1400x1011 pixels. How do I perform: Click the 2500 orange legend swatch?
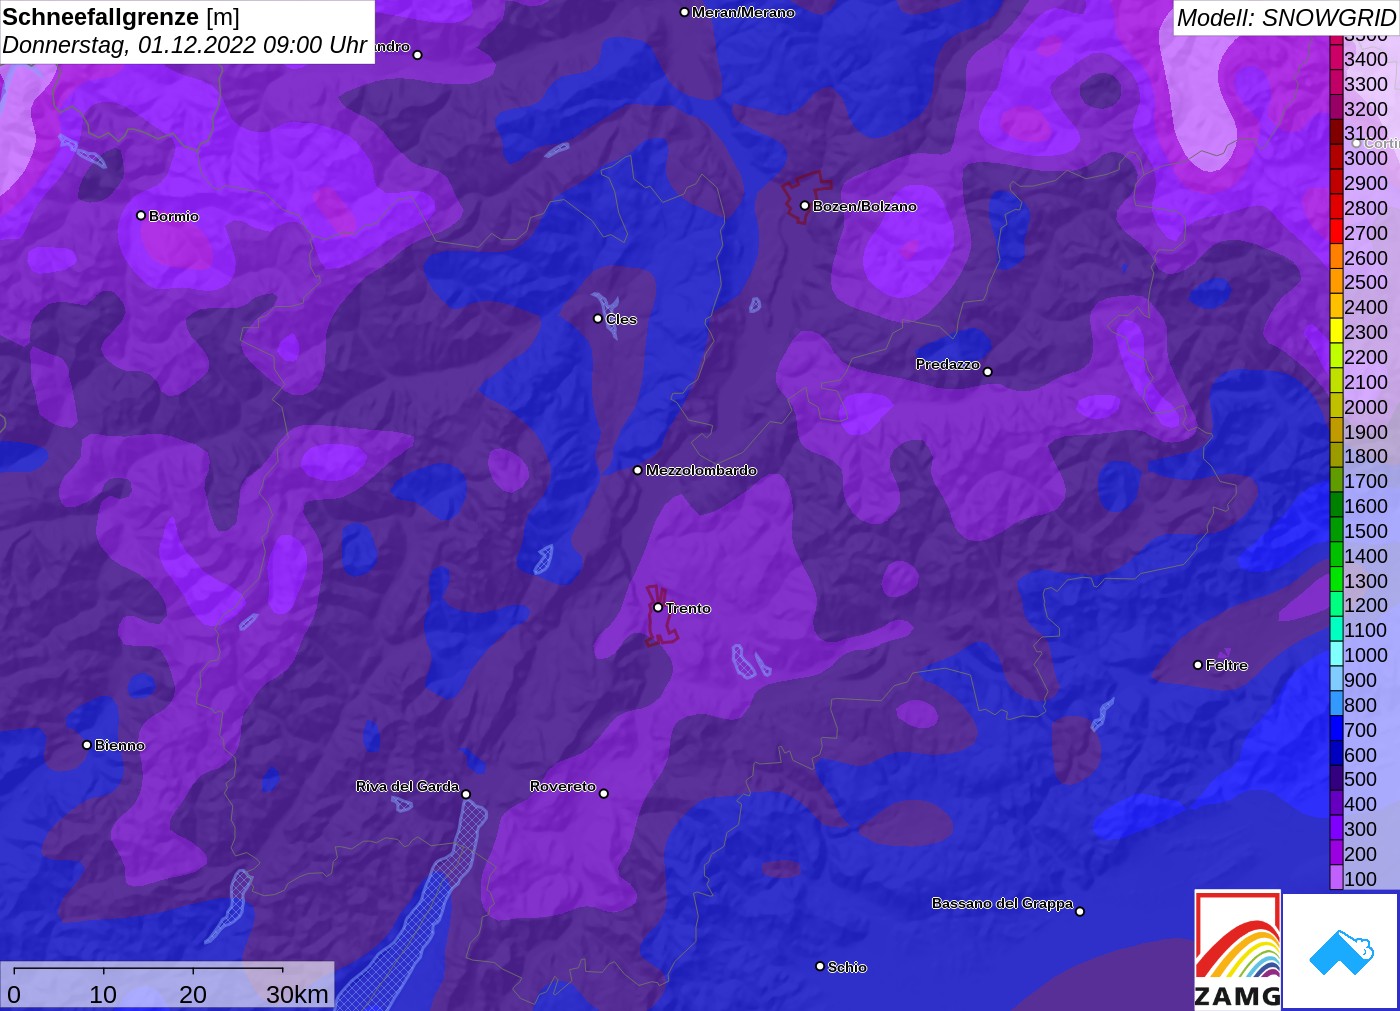pos(1336,282)
